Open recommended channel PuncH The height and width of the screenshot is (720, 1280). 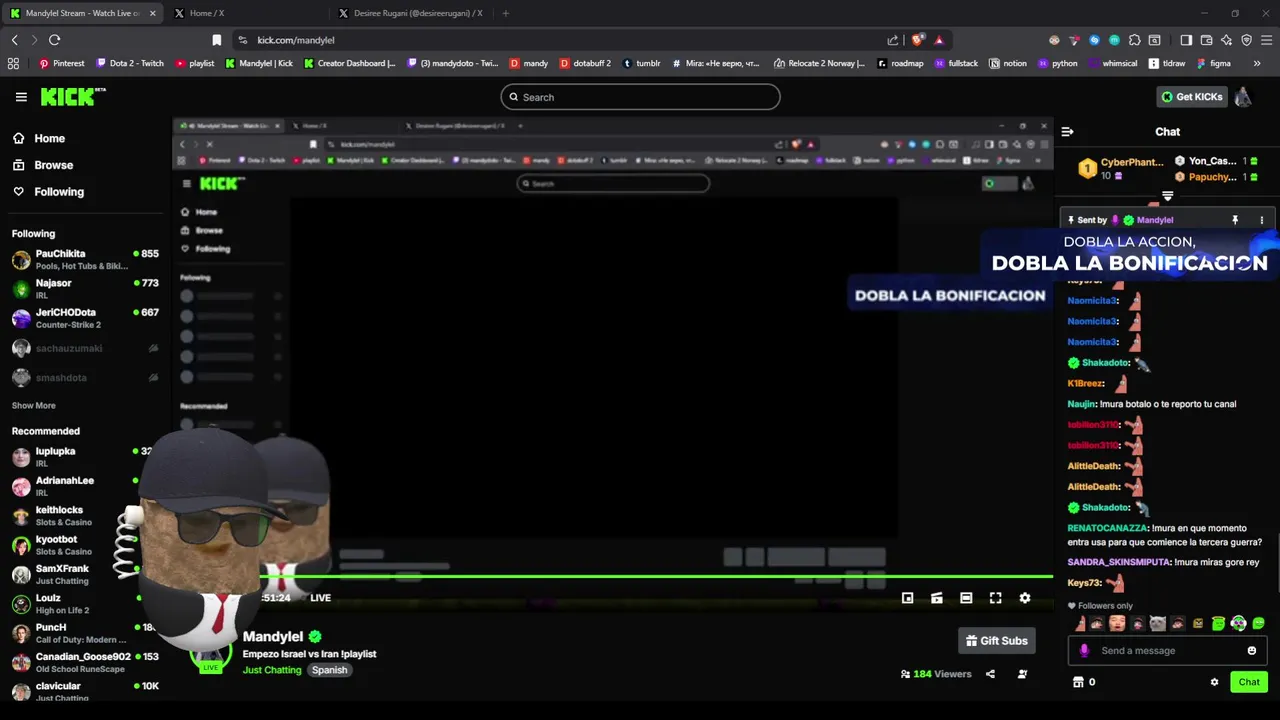[x=85, y=633]
